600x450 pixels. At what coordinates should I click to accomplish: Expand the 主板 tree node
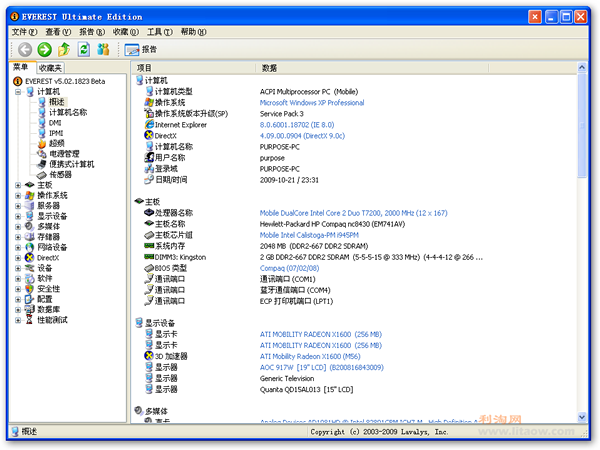[x=18, y=185]
